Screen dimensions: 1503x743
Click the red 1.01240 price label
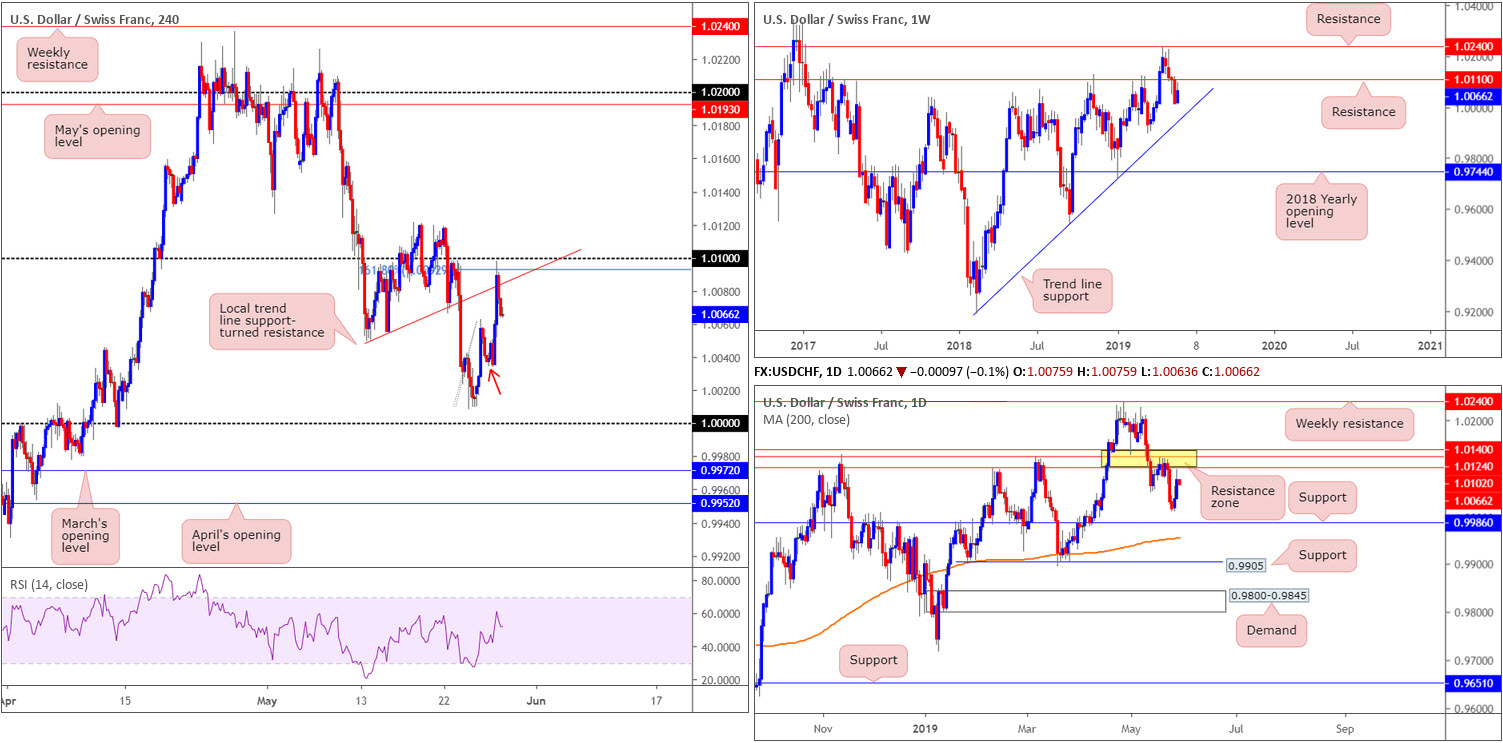click(x=1475, y=465)
